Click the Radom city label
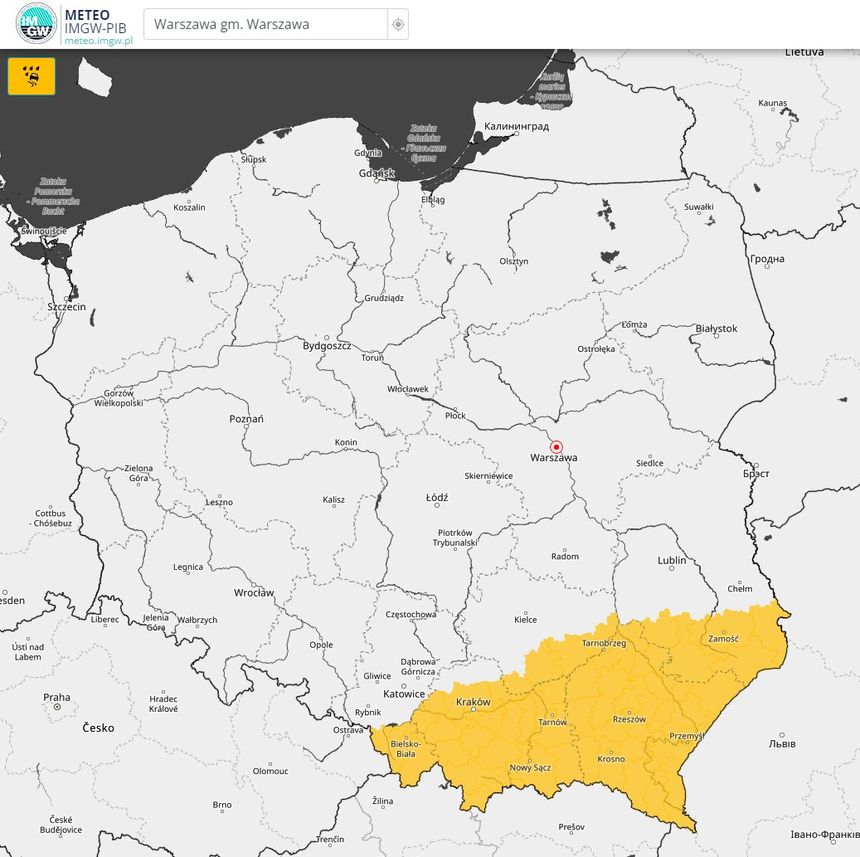The image size is (860, 857). pos(565,557)
